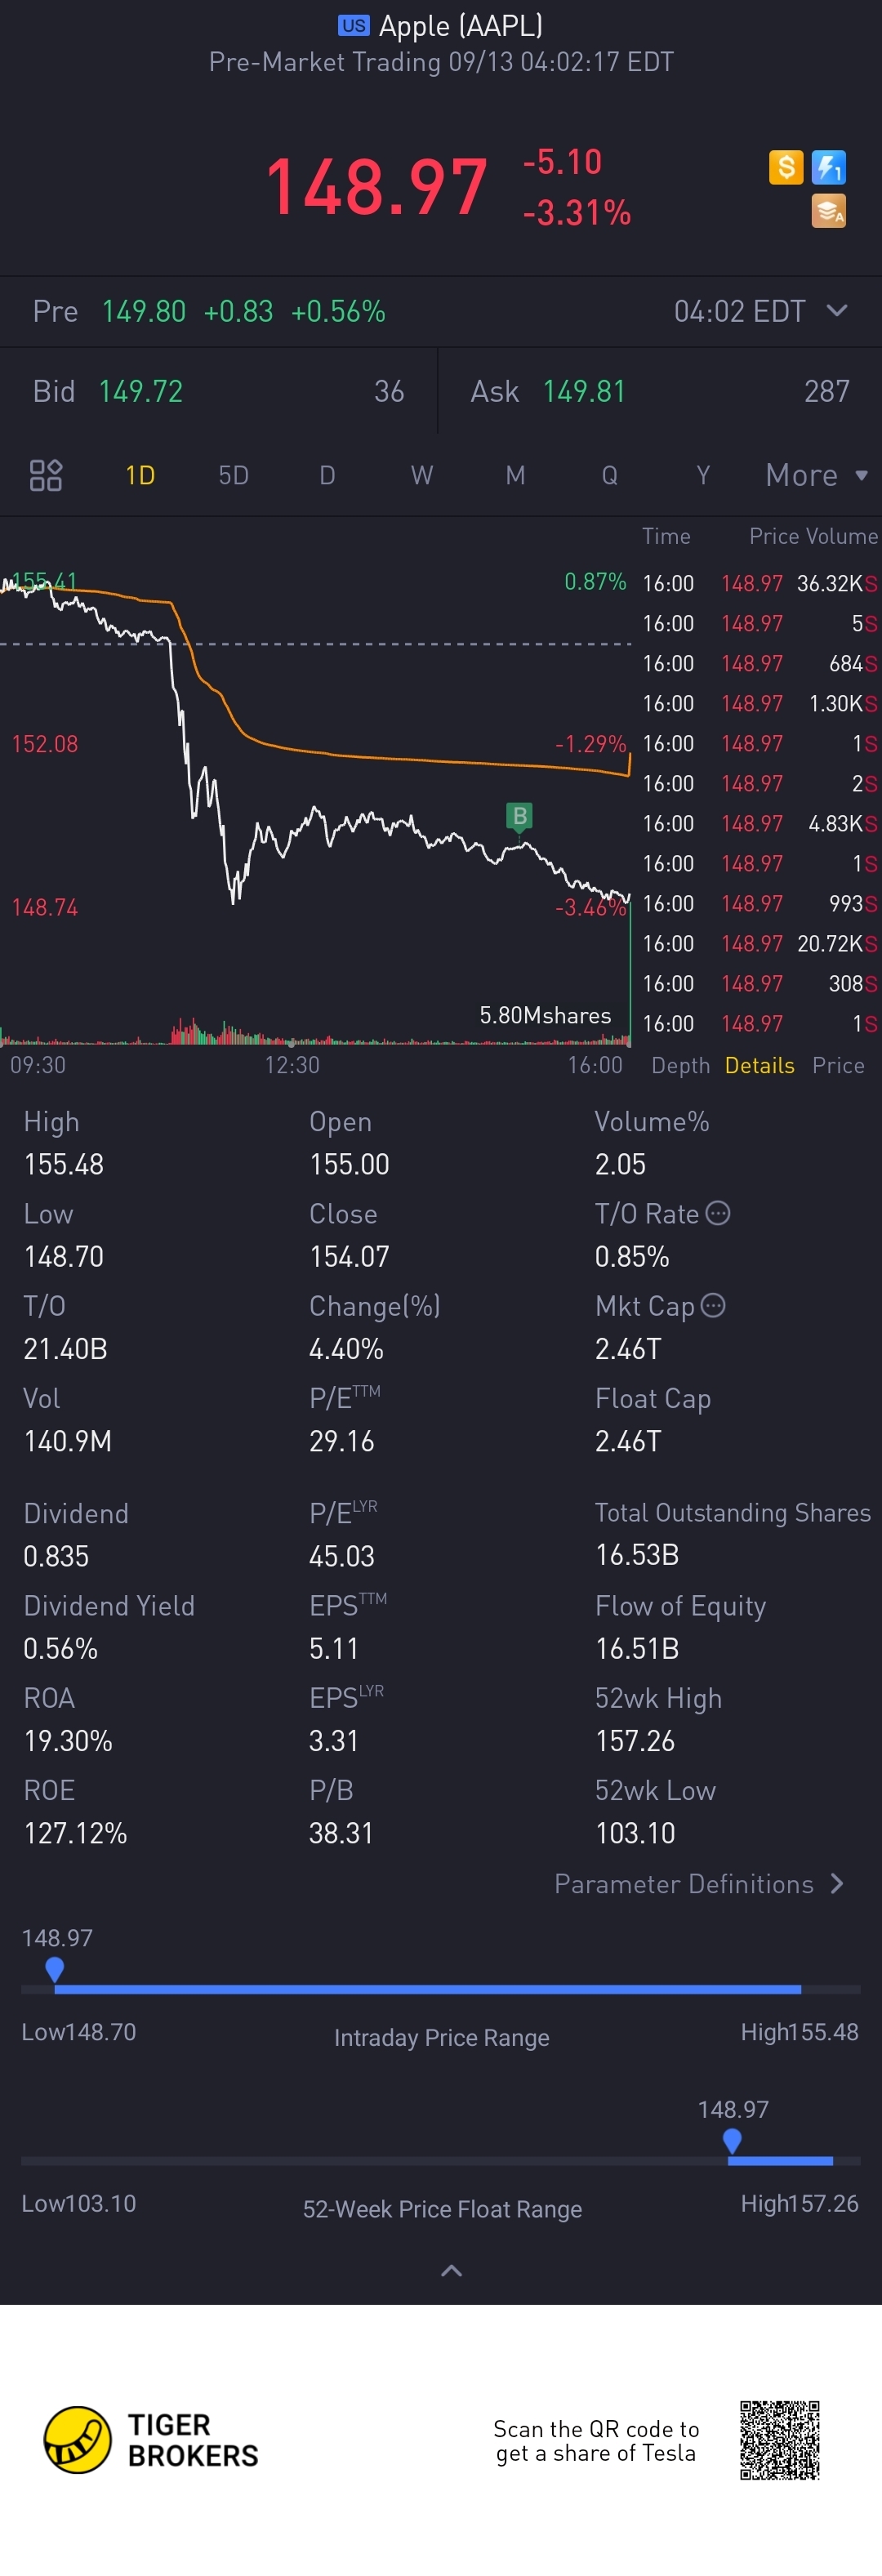Tap the intraday price range marker
Image resolution: width=882 pixels, height=2576 pixels.
coord(55,1968)
